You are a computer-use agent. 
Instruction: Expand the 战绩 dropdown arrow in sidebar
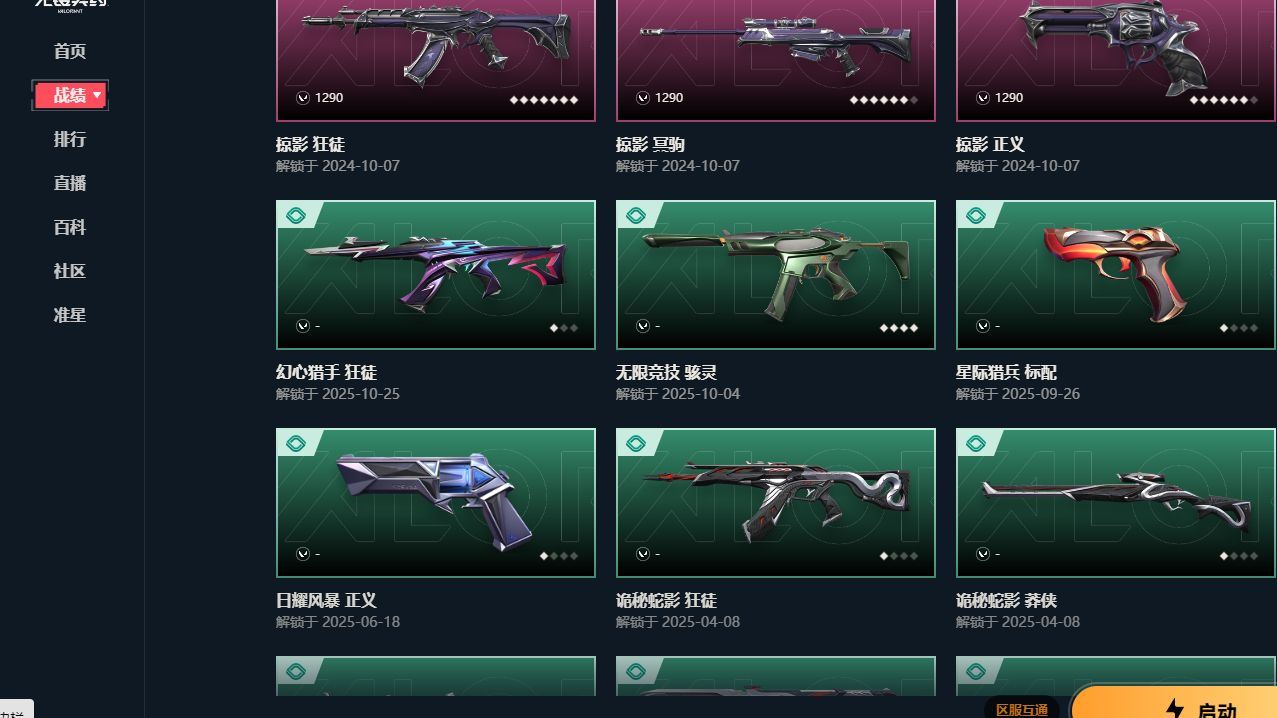tap(97, 95)
